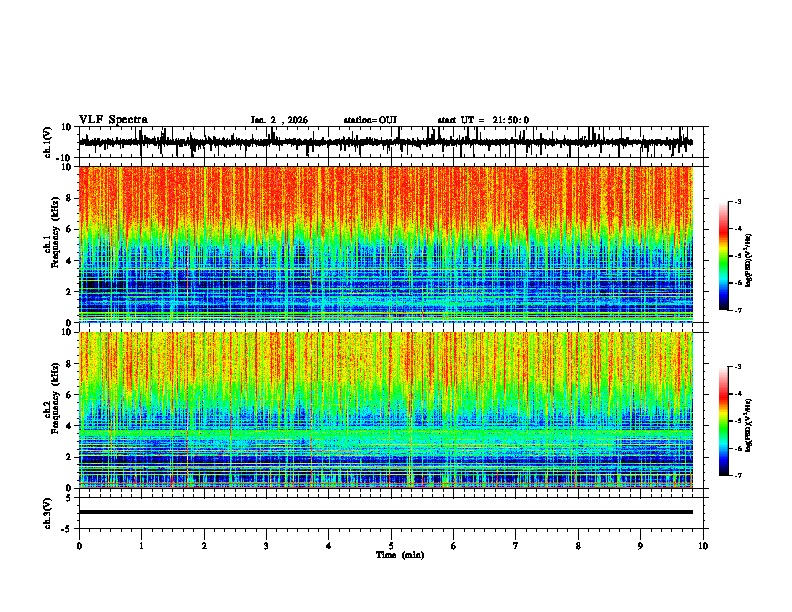Click the "8" kHz tick of ch.2 spectrogram
Screen dimensions: 792x612
[69, 363]
